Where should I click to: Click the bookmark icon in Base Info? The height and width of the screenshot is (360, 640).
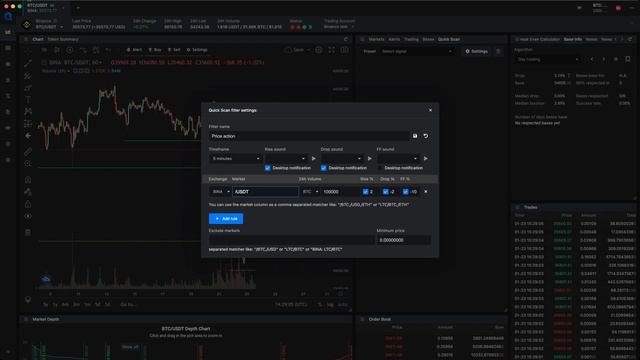(x=628, y=59)
